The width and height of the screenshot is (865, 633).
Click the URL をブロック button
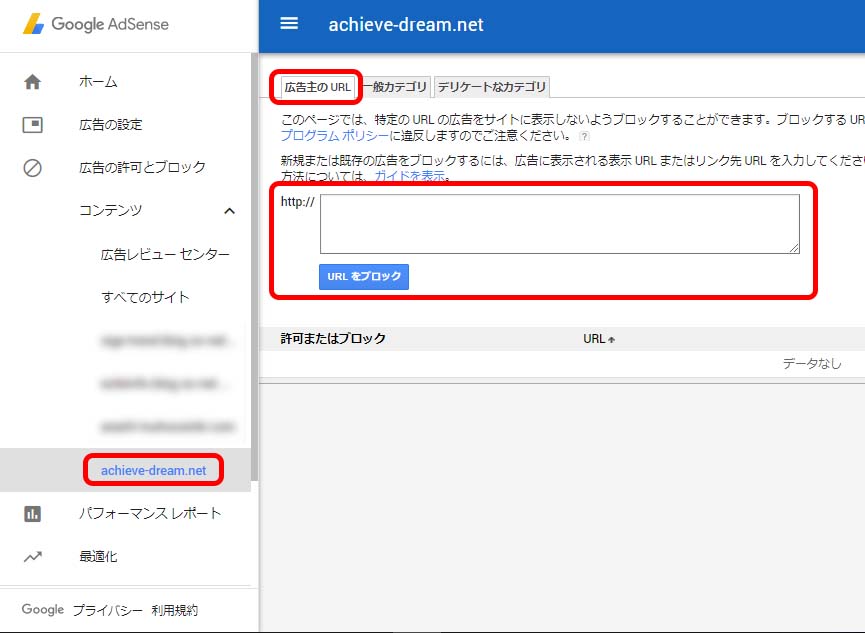pos(364,276)
